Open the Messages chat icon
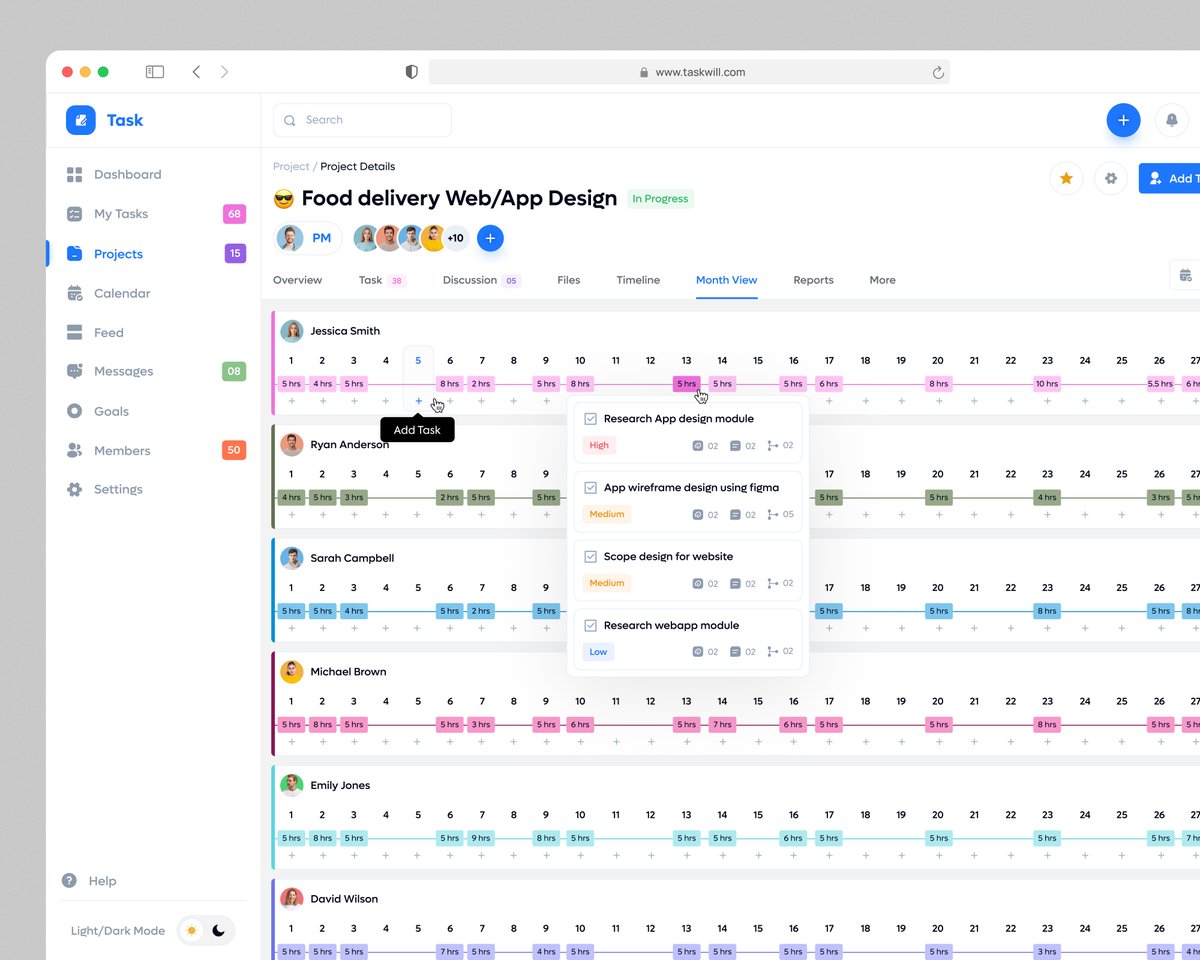This screenshot has height=960, width=1200. click(x=74, y=371)
